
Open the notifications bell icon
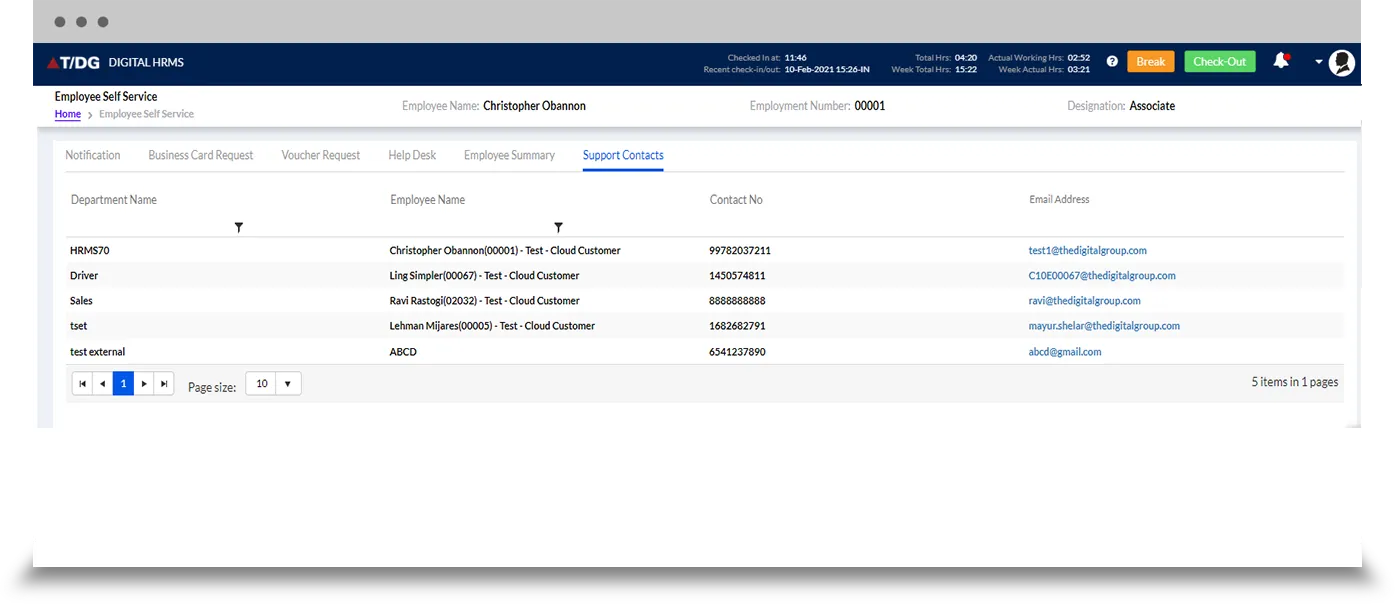(x=1280, y=61)
